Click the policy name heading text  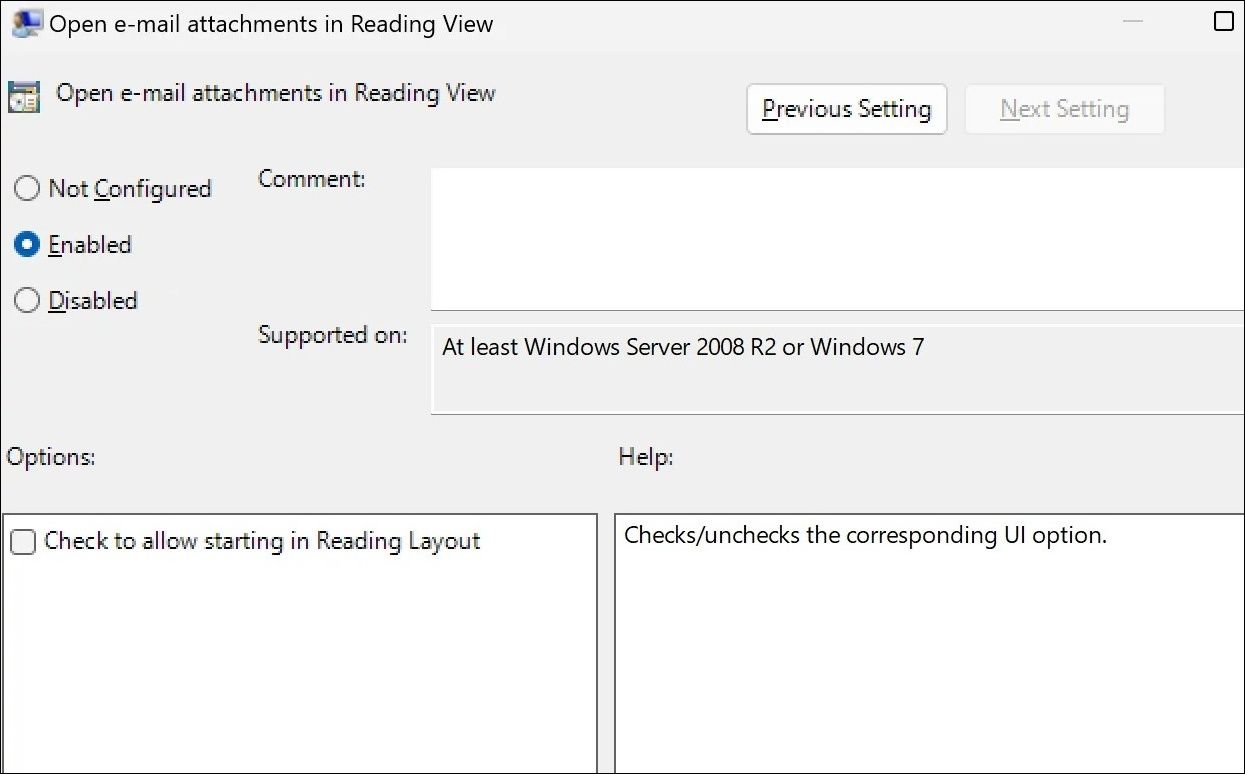coord(275,94)
